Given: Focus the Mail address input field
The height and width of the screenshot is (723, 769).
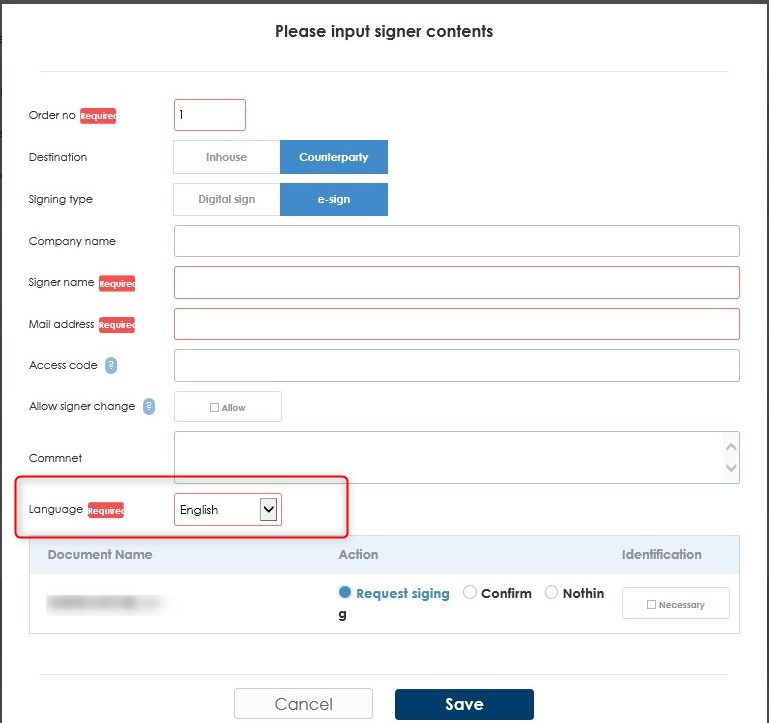Looking at the screenshot, I should coord(456,324).
